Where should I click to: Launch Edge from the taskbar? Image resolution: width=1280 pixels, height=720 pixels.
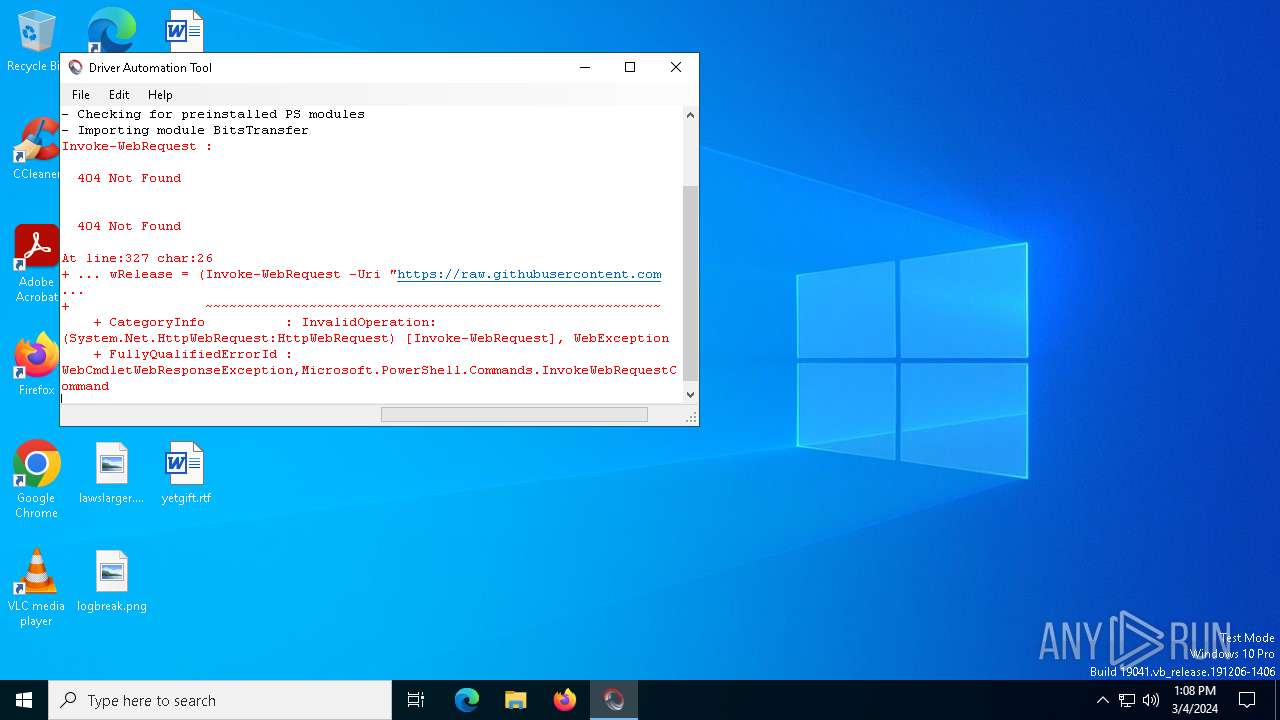[x=467, y=700]
